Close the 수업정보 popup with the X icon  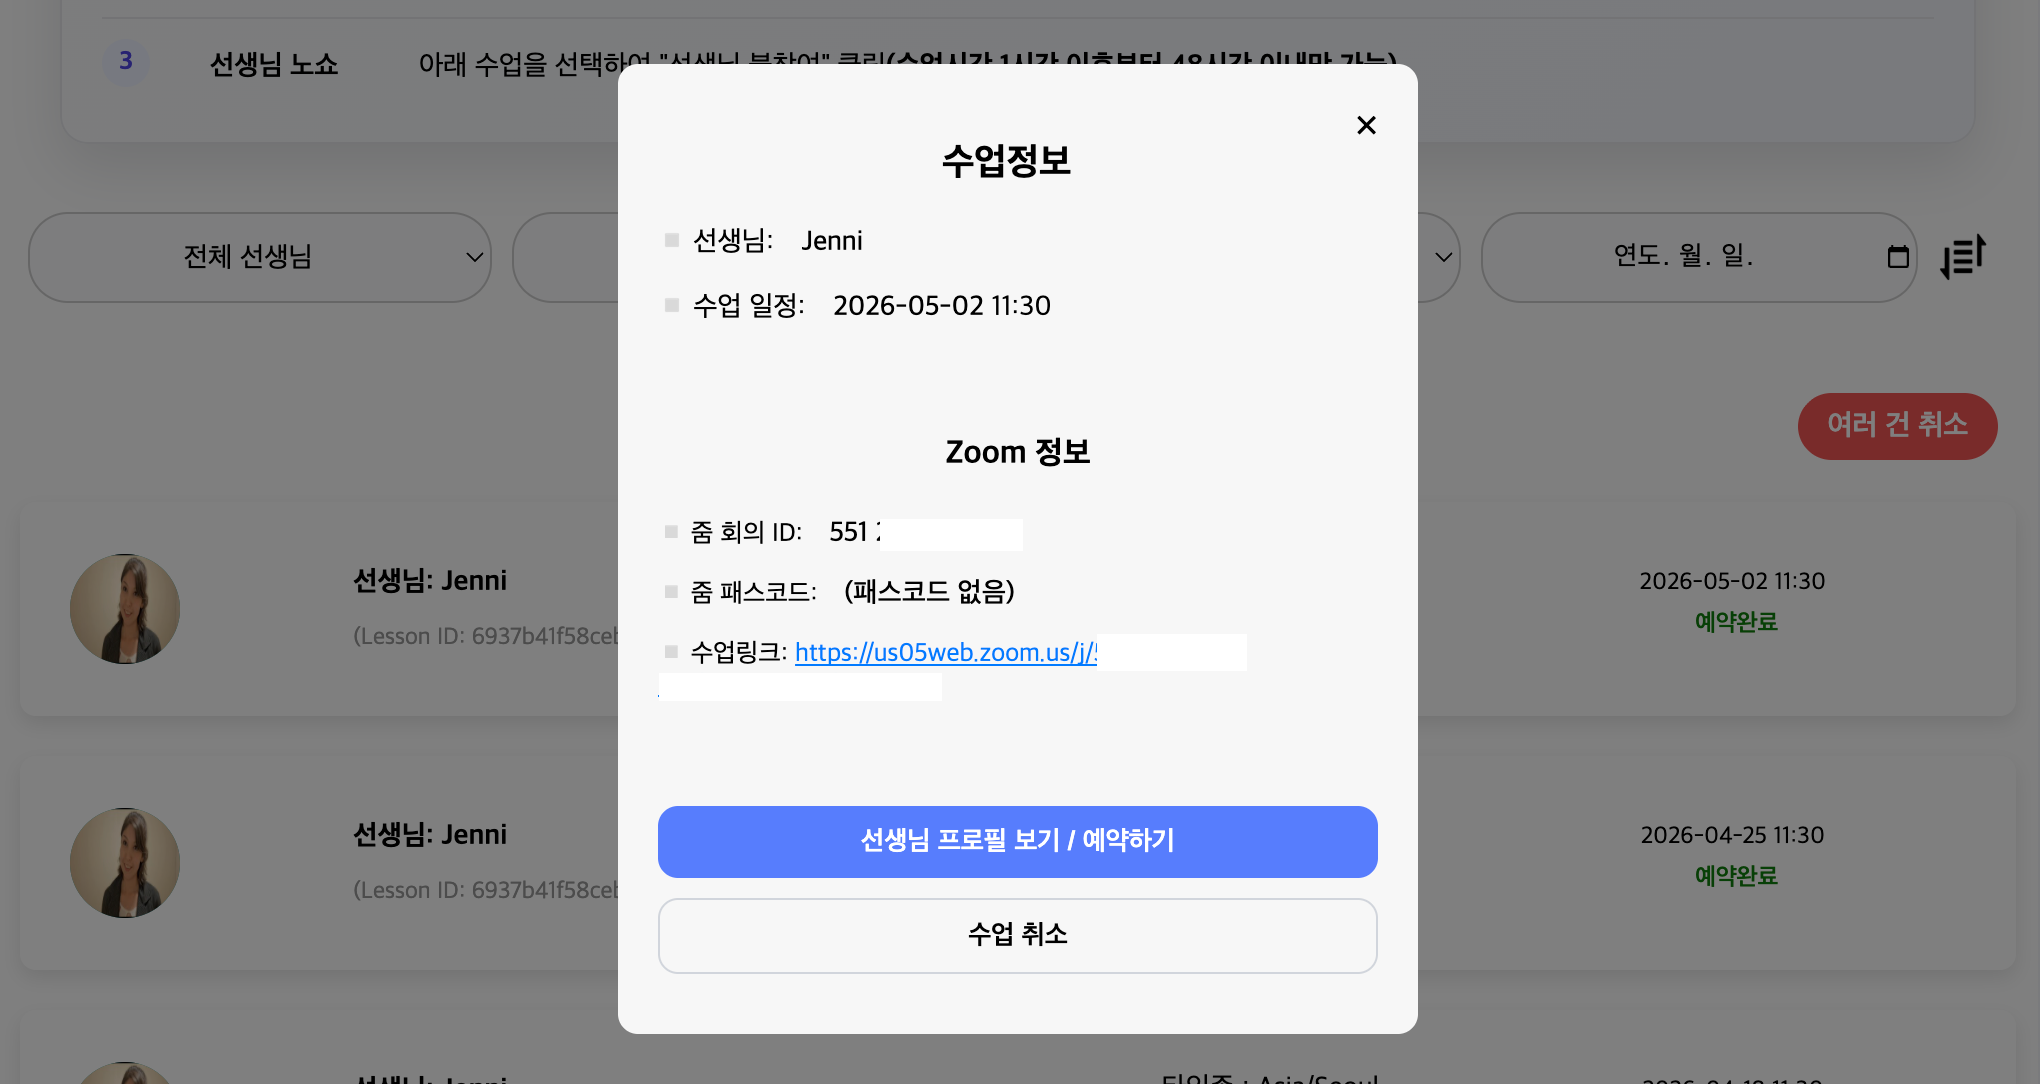coord(1366,125)
